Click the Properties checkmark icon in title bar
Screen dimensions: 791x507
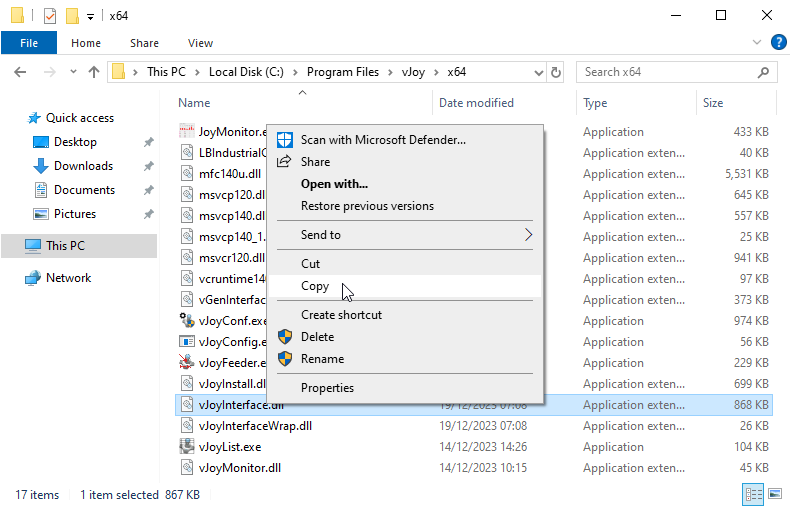50,16
